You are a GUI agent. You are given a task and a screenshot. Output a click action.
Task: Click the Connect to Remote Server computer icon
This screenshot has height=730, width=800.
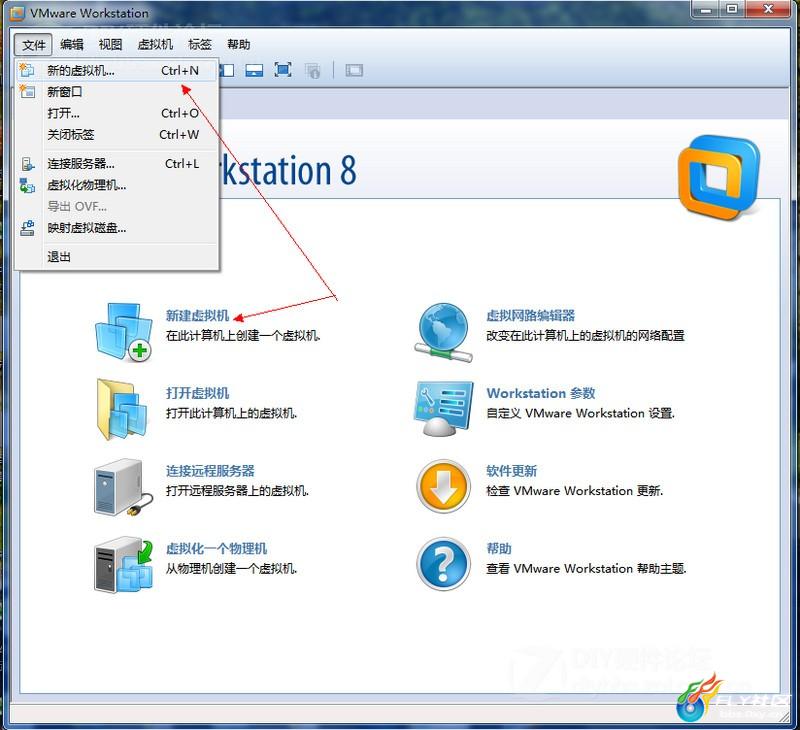(x=123, y=488)
